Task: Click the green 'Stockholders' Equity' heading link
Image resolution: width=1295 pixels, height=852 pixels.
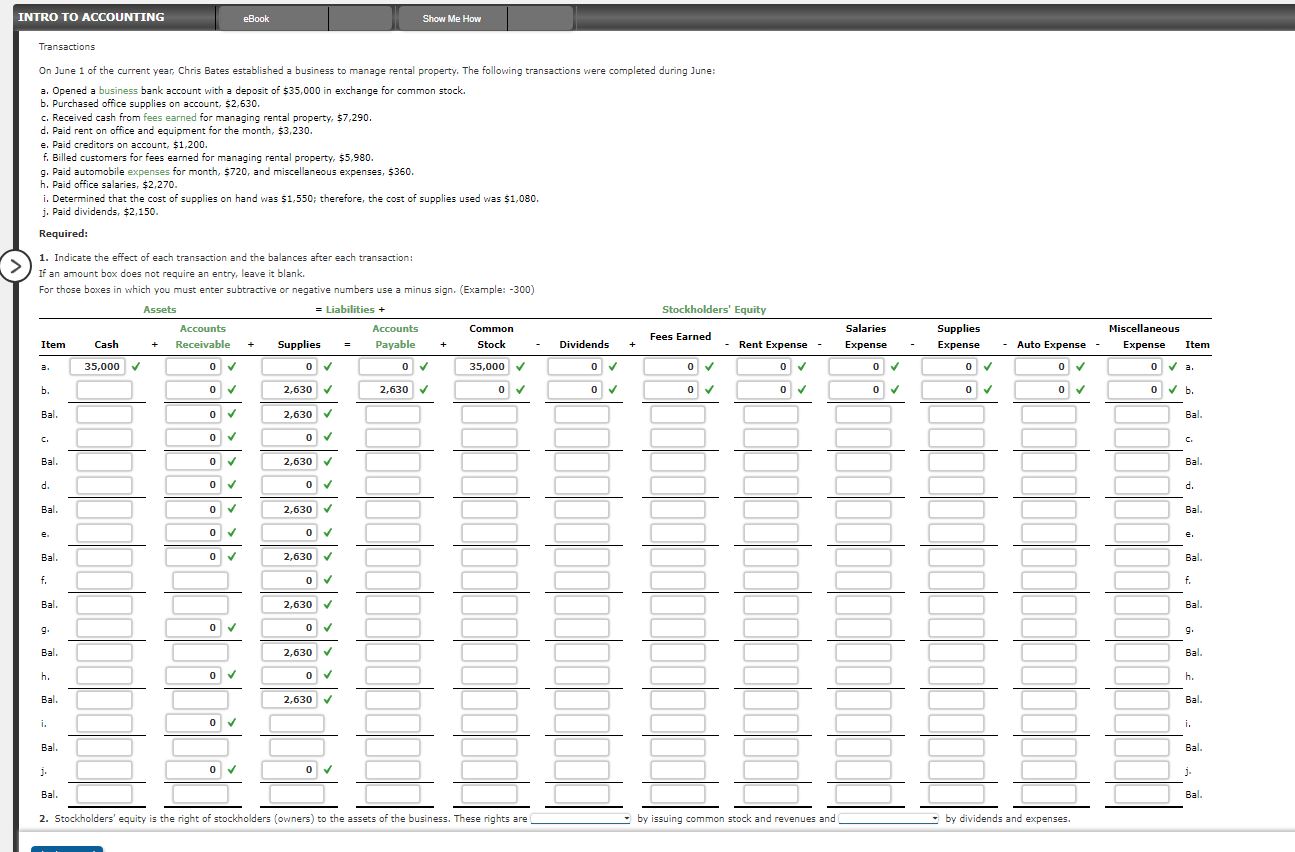Action: pos(714,309)
